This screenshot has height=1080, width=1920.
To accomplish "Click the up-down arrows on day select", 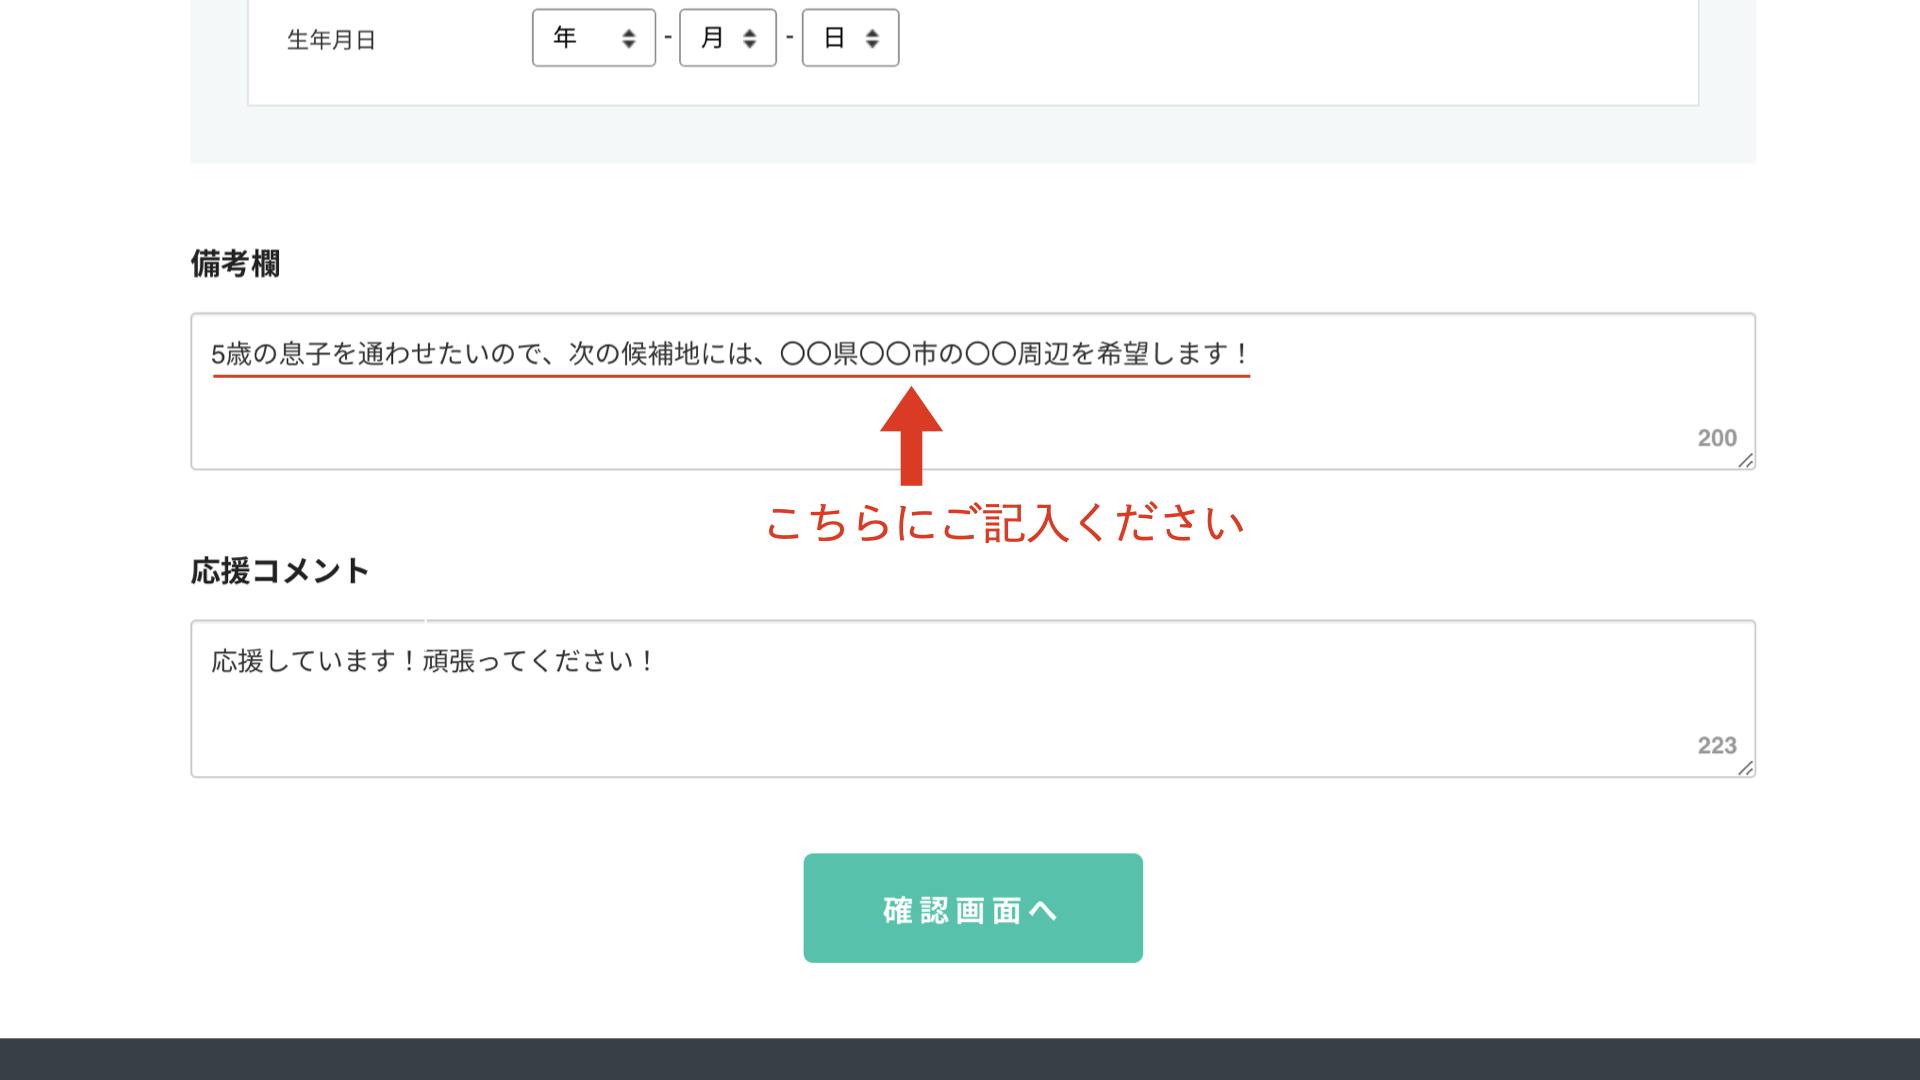I will point(872,39).
